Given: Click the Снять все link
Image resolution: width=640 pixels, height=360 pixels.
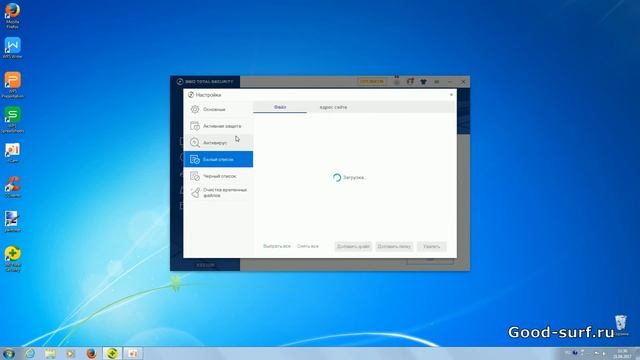Looking at the screenshot, I should click(308, 246).
